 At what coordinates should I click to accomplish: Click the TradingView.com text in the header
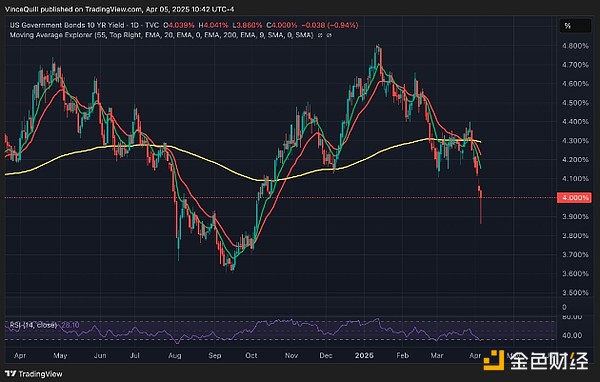pyautogui.click(x=112, y=9)
